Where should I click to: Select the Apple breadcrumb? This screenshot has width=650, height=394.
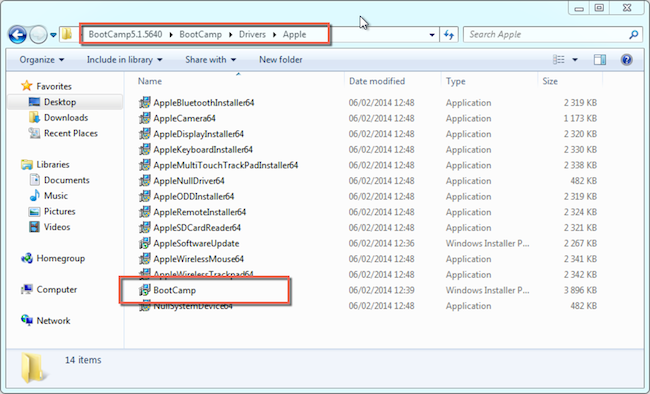coord(294,34)
